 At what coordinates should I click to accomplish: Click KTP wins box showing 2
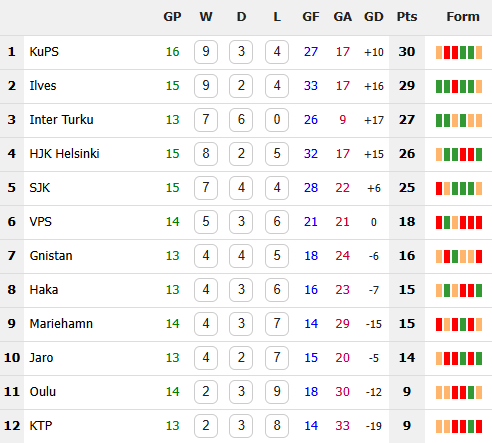pyautogui.click(x=206, y=426)
